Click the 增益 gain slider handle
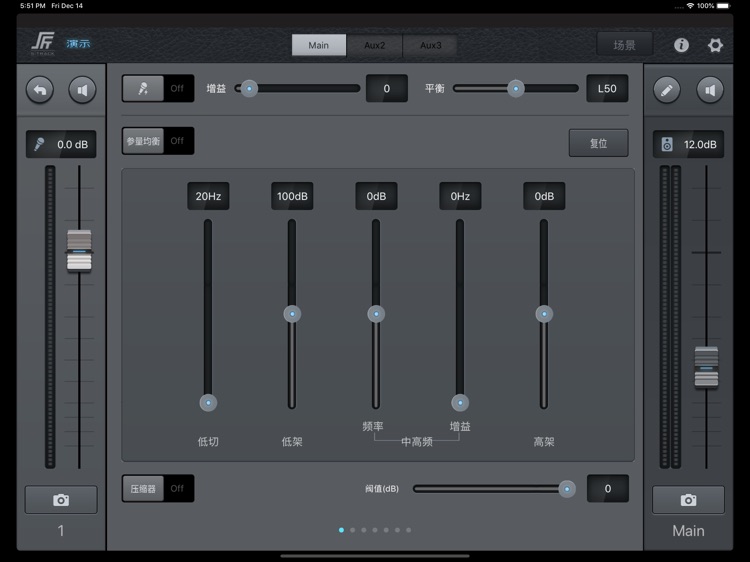This screenshot has width=750, height=562. pos(249,88)
